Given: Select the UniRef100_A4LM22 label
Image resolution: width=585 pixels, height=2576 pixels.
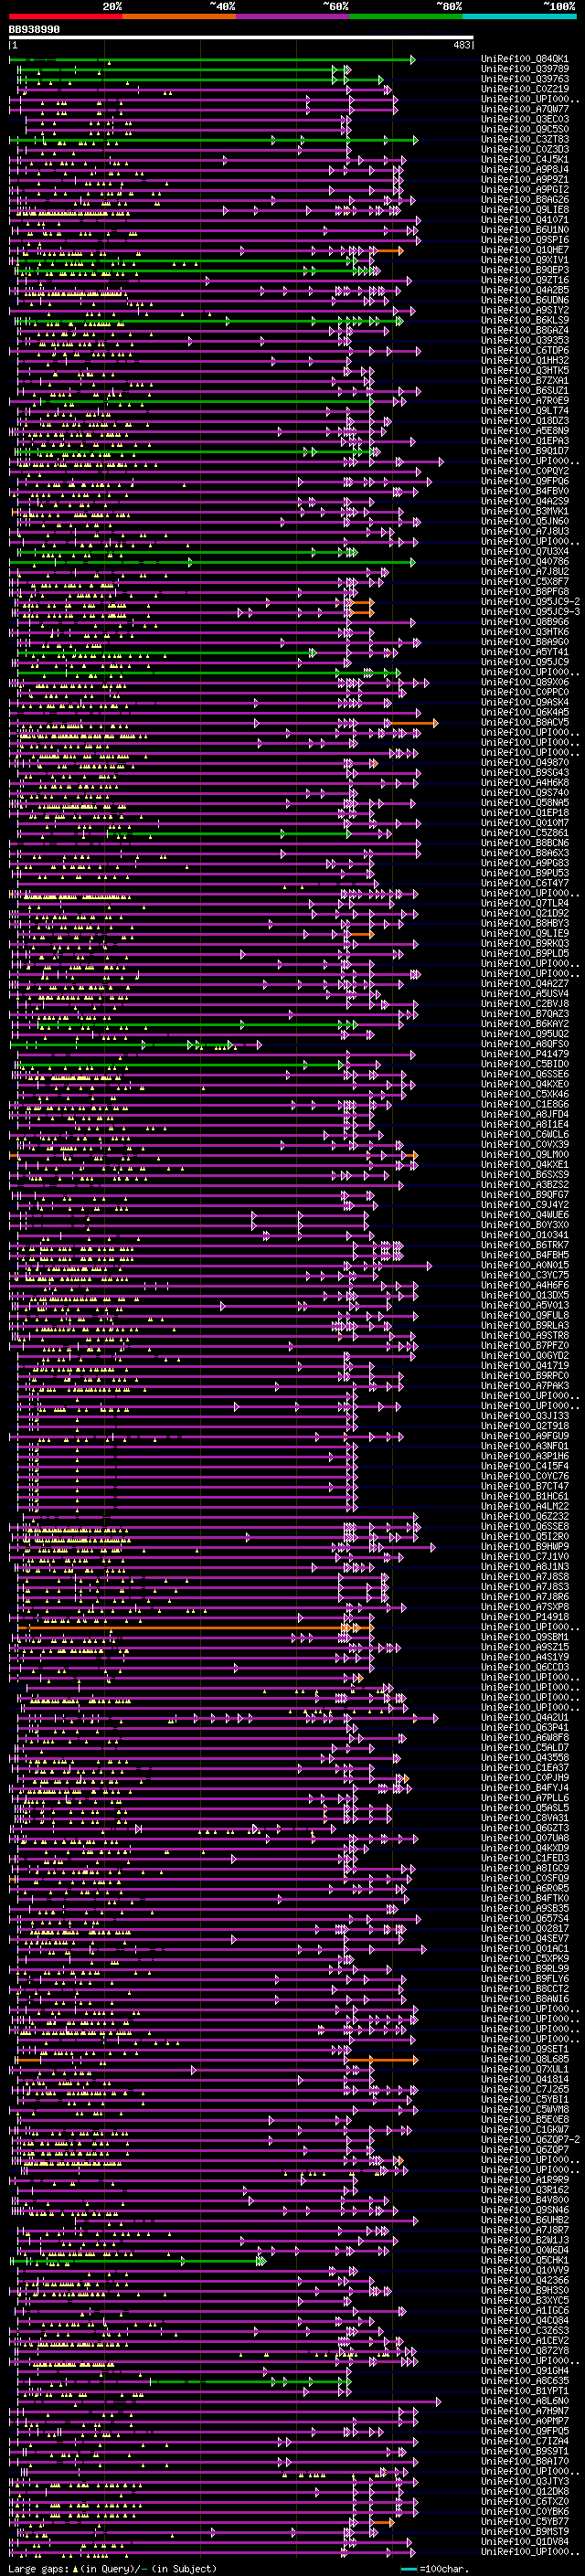Looking at the screenshot, I should tap(524, 1505).
